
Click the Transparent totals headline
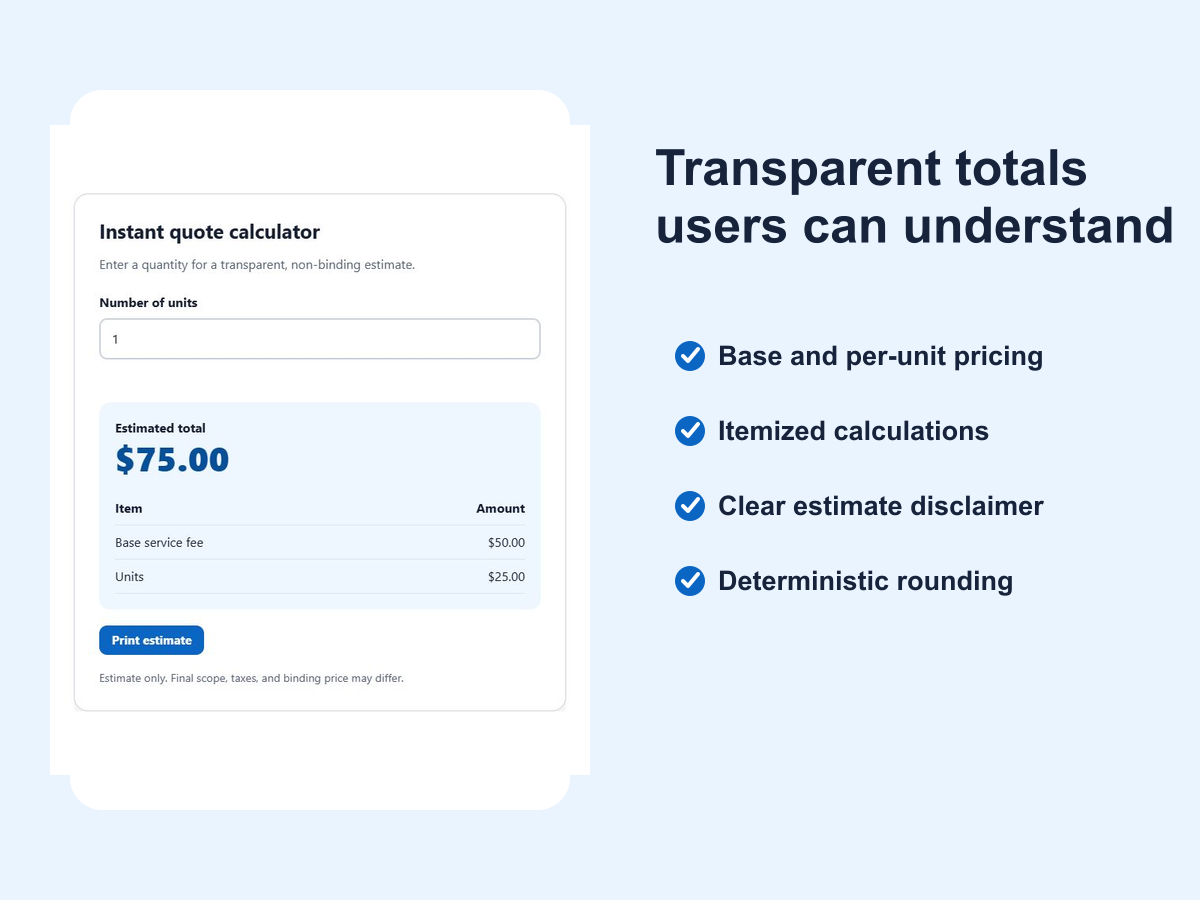[914, 196]
